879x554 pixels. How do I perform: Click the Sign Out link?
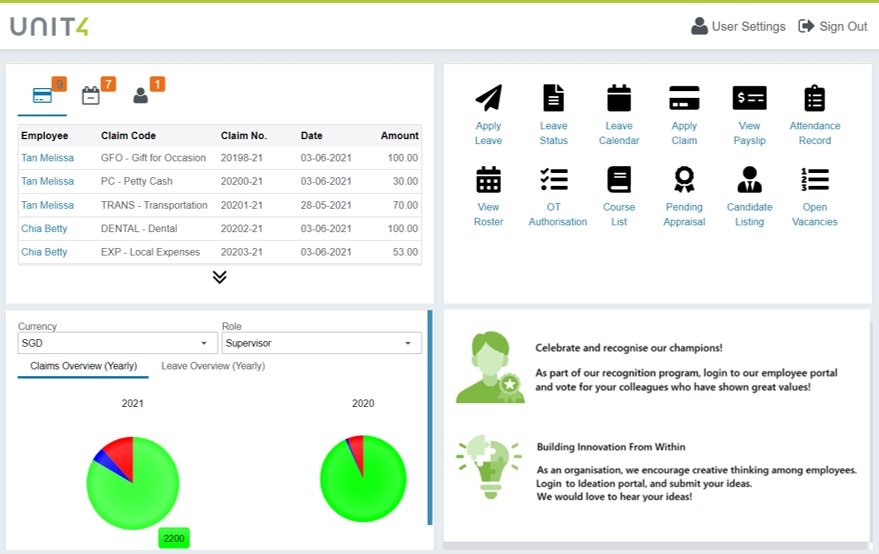tap(843, 26)
